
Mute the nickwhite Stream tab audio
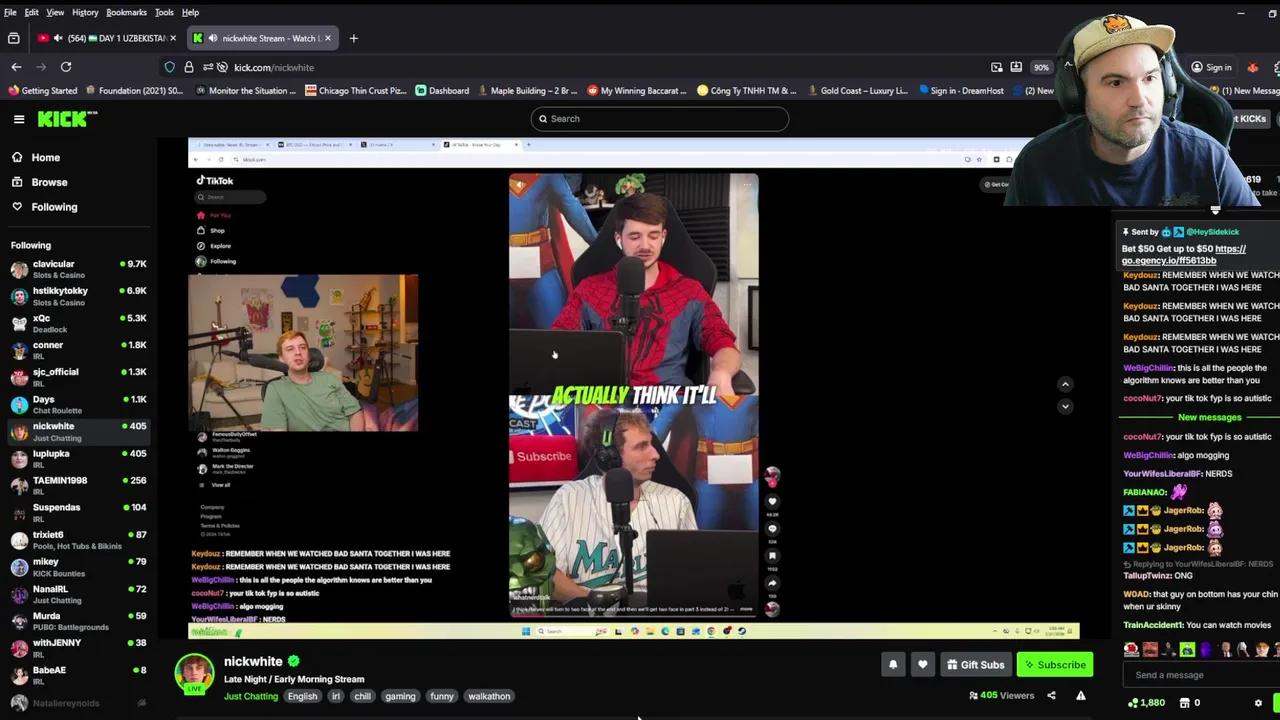(x=212, y=38)
